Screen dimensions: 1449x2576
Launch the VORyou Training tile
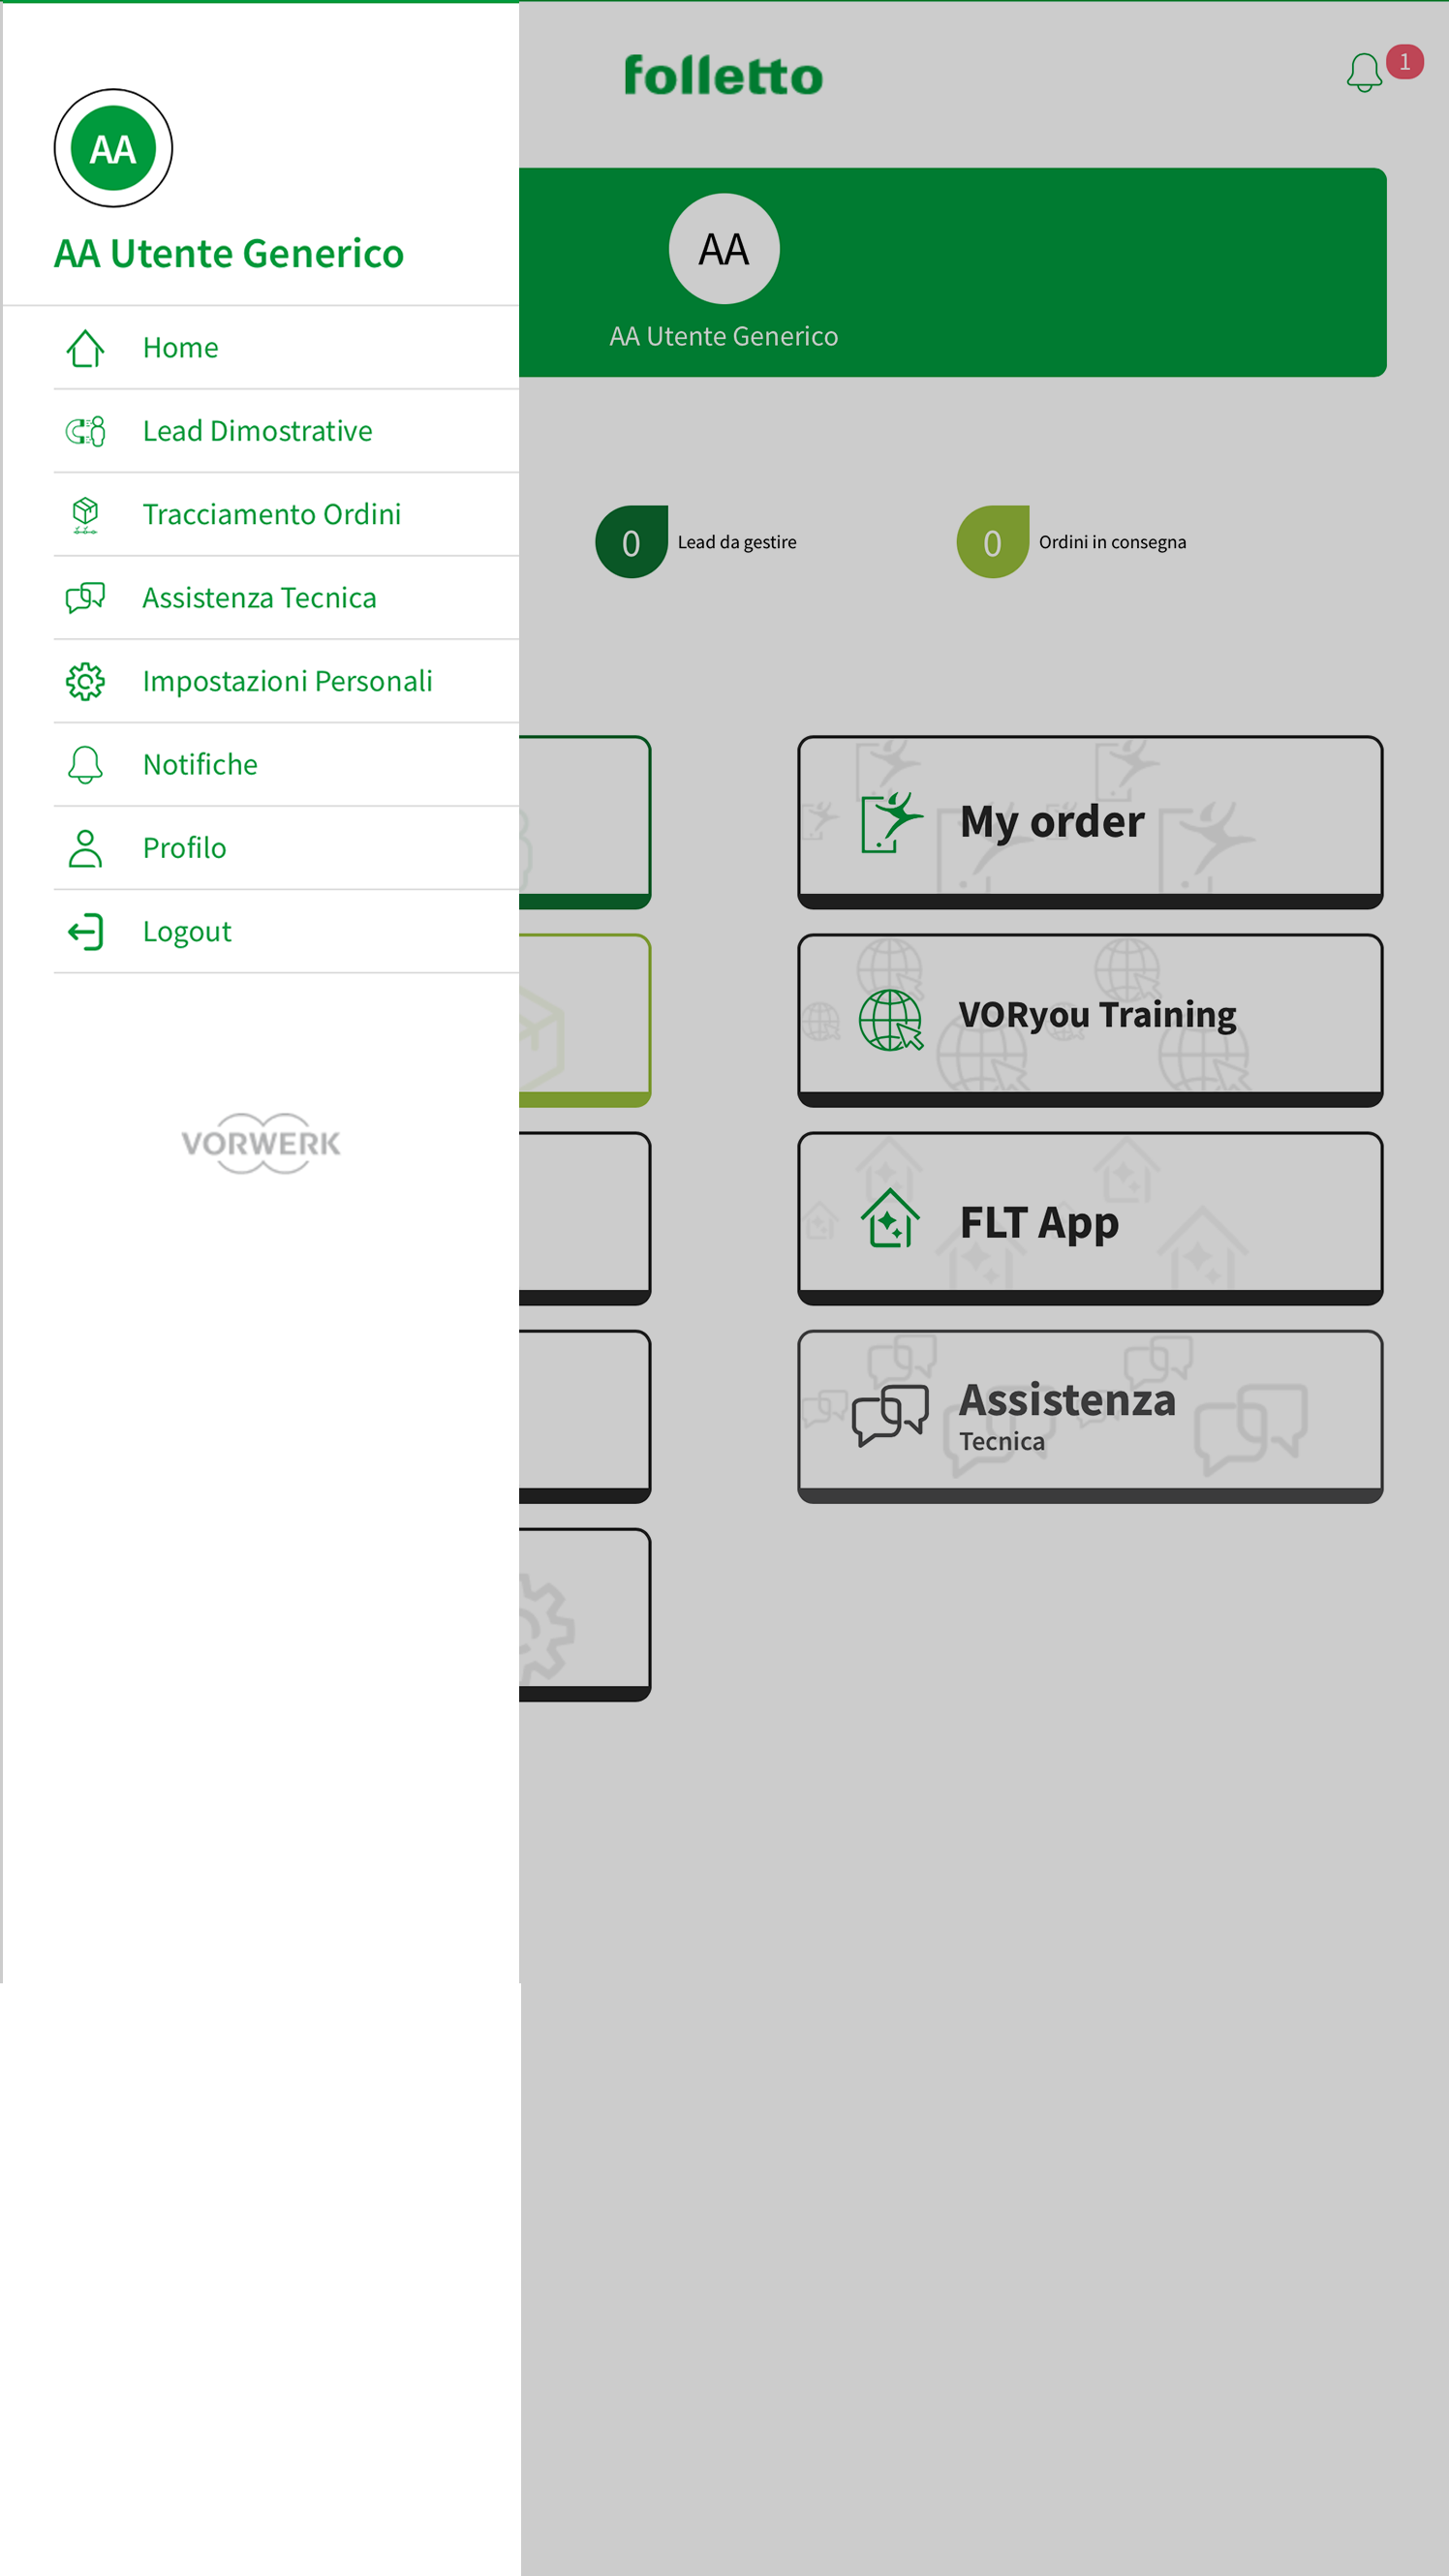click(x=1090, y=1020)
